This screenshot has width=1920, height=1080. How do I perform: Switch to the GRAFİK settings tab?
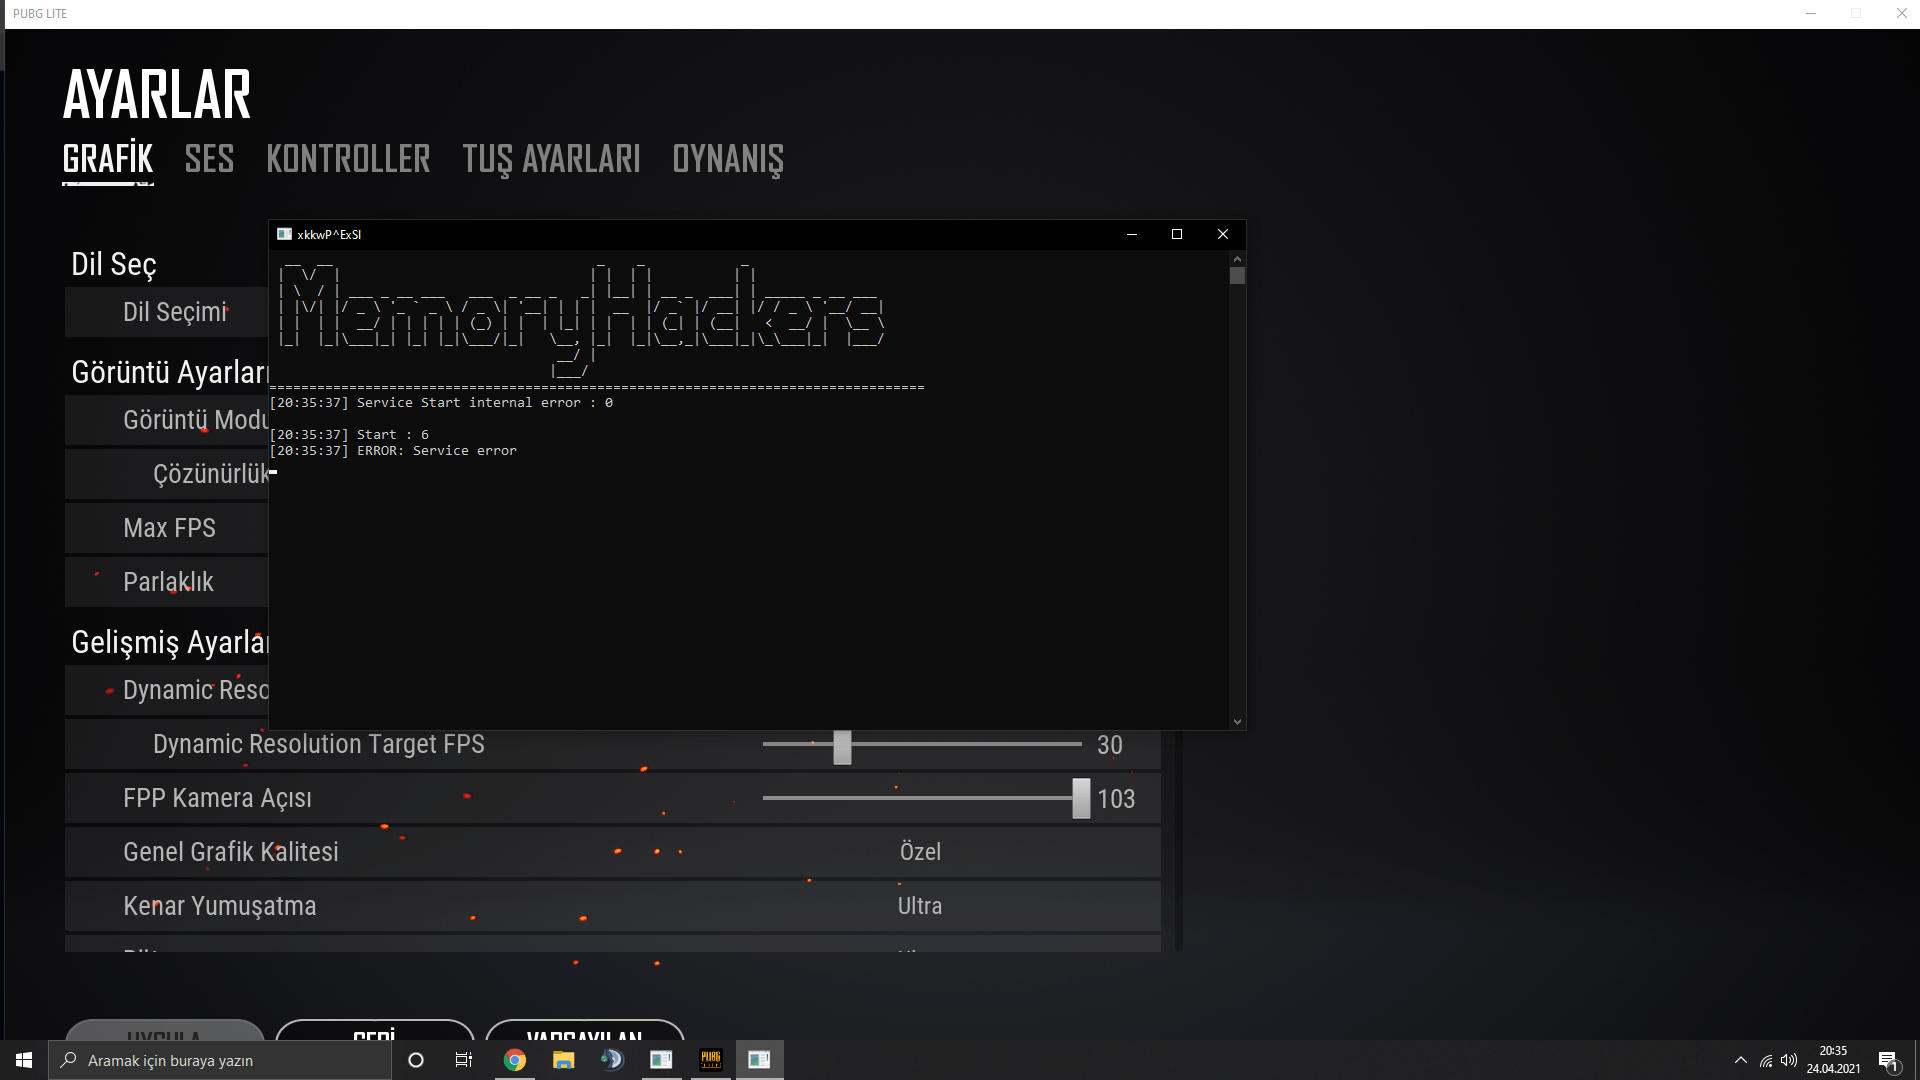pos(108,159)
